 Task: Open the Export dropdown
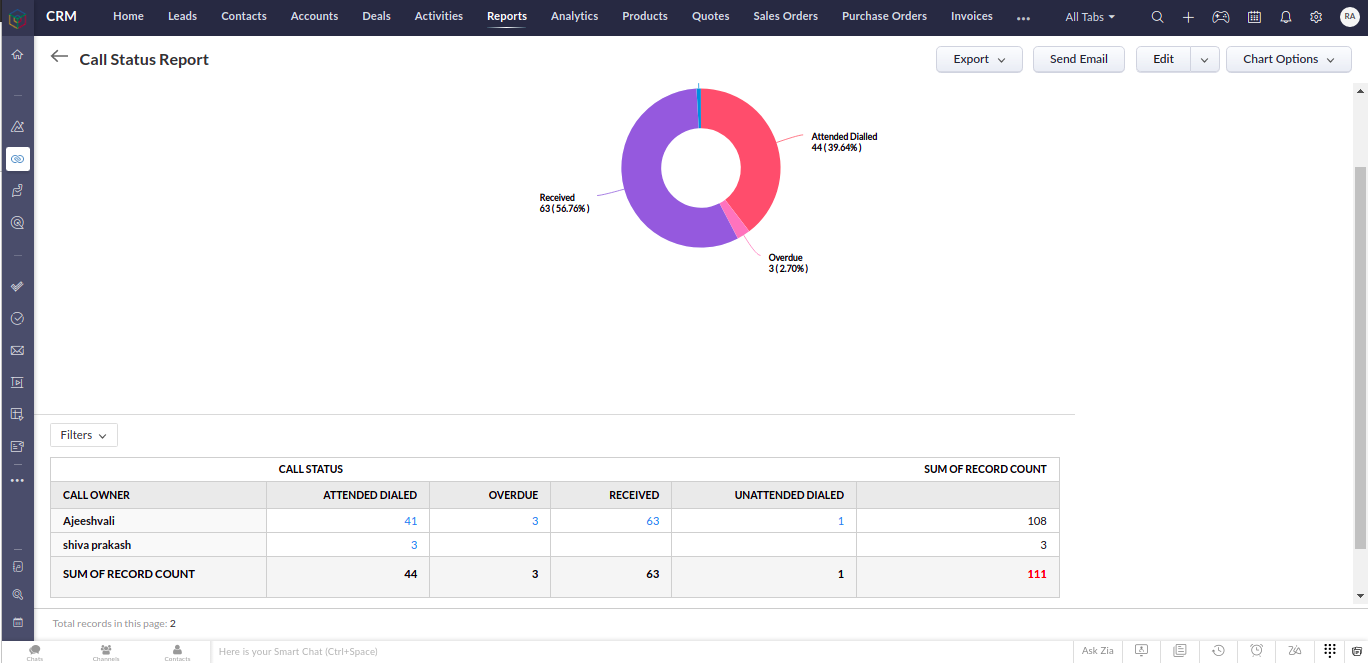click(x=979, y=59)
